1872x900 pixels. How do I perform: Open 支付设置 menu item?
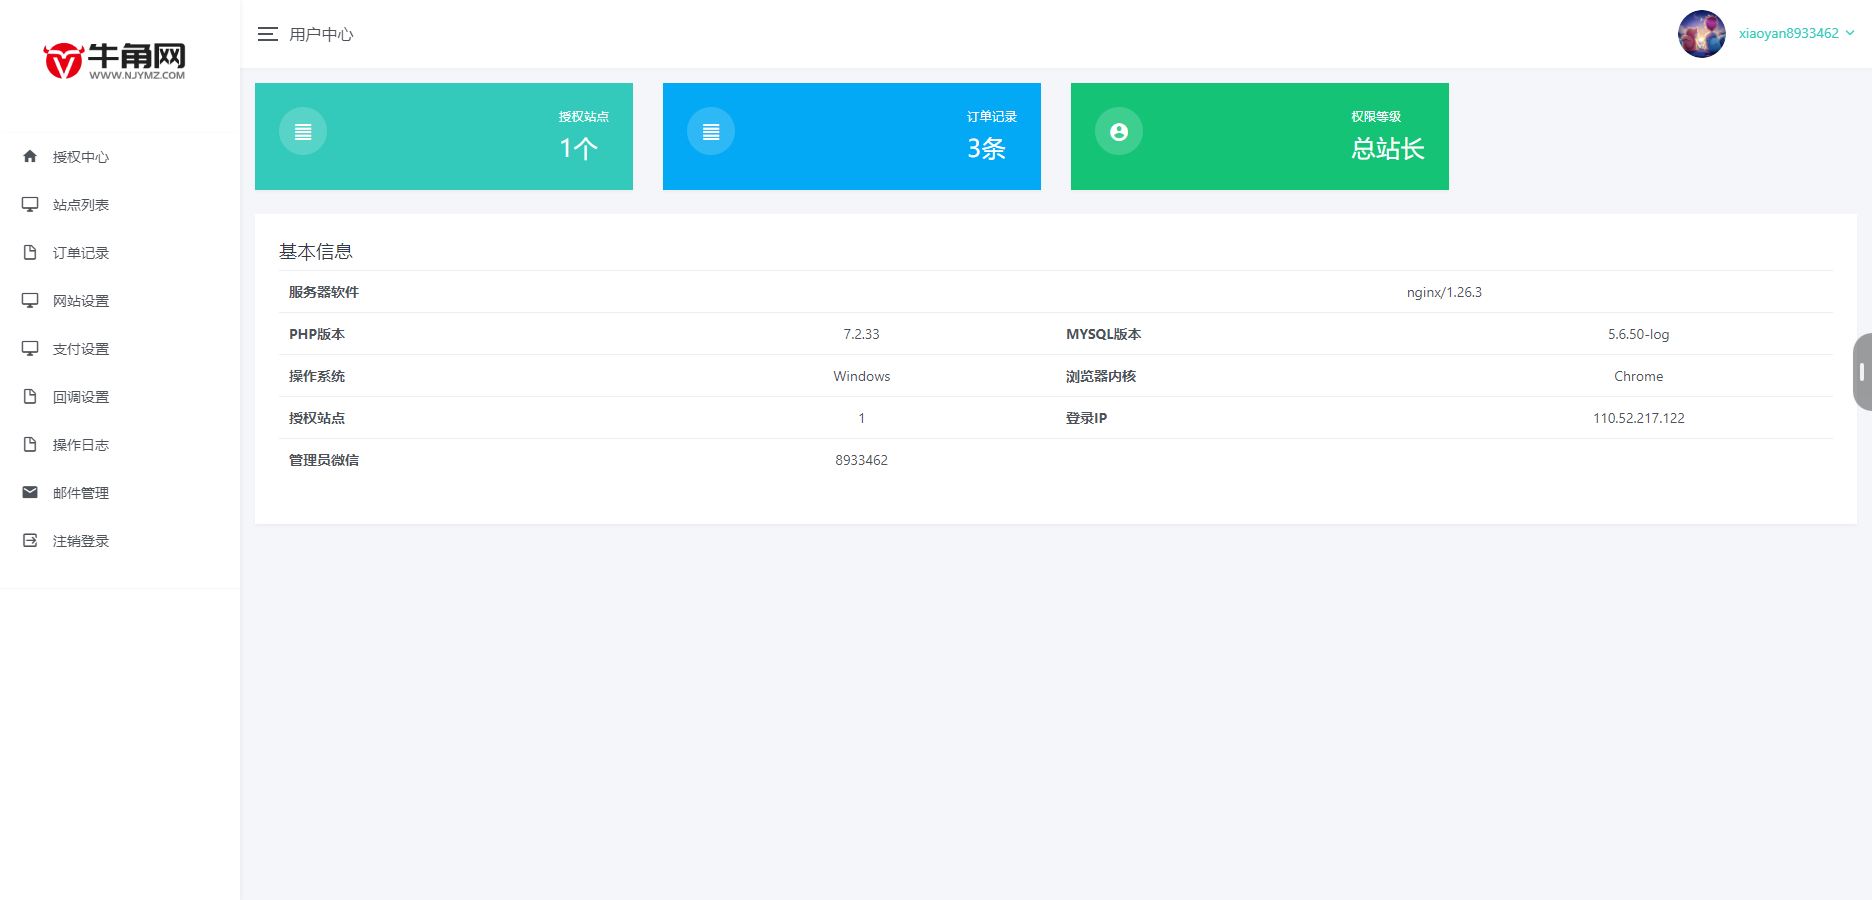120,349
